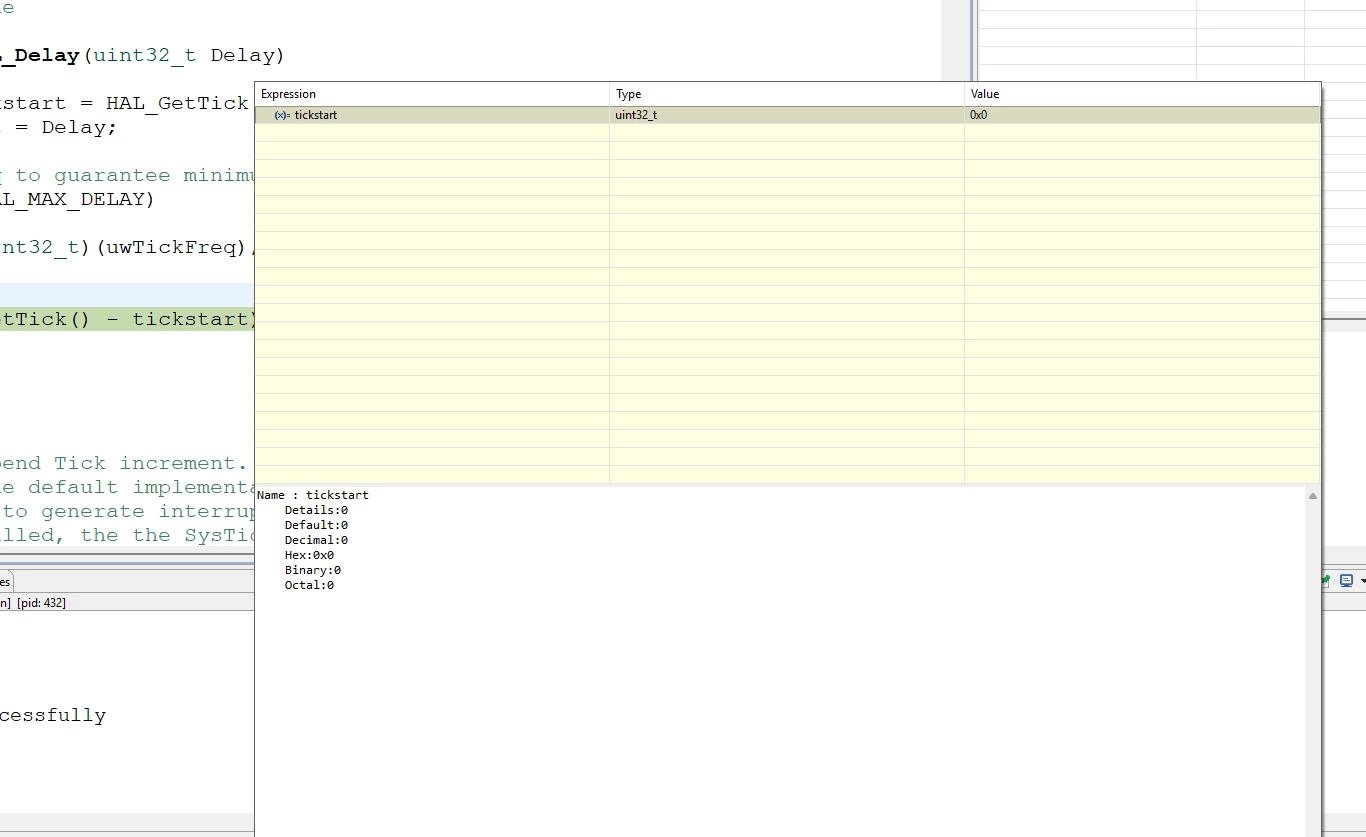
Task: Click the detail pane scrollbar up arrow
Action: (1313, 496)
